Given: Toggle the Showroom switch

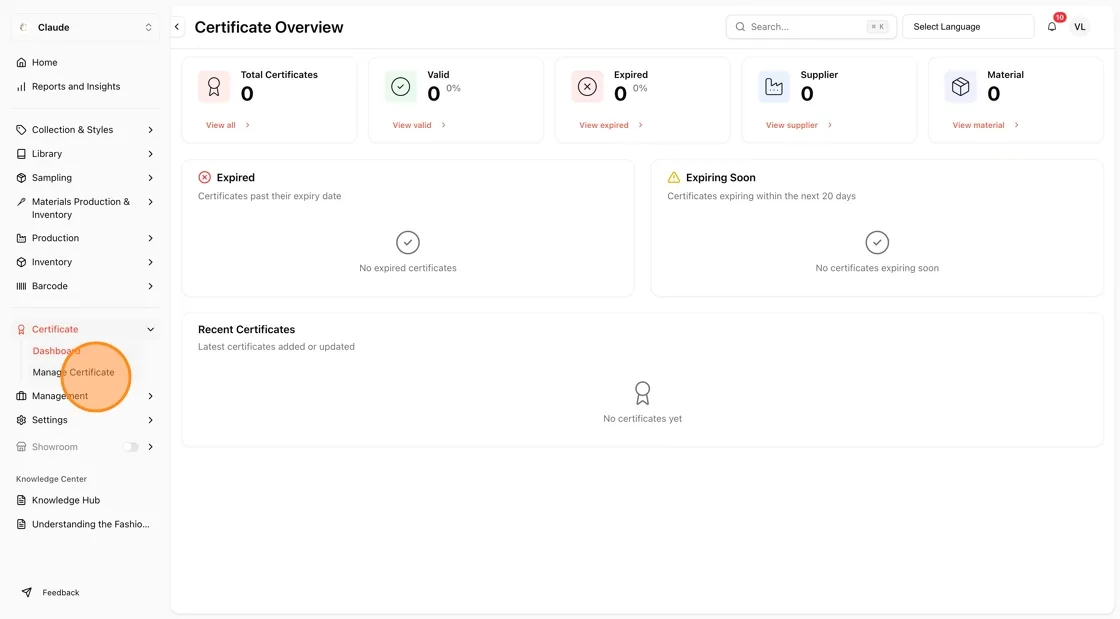Looking at the screenshot, I should click(131, 447).
